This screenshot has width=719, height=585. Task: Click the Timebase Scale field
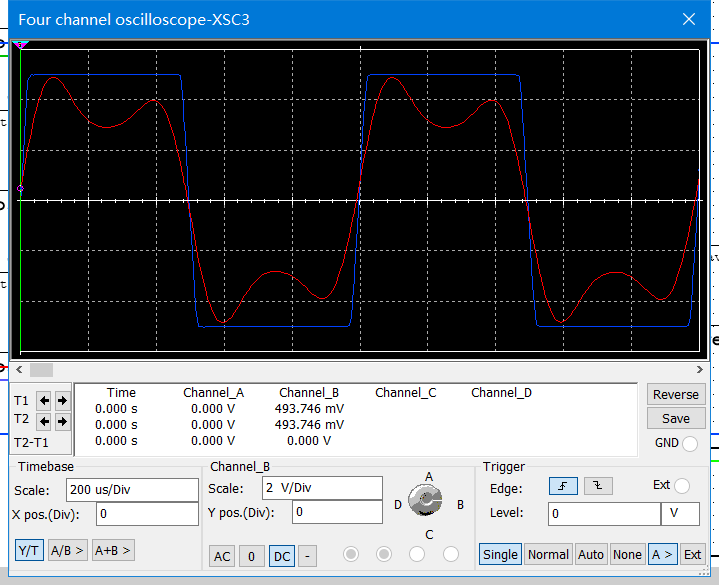coord(132,490)
